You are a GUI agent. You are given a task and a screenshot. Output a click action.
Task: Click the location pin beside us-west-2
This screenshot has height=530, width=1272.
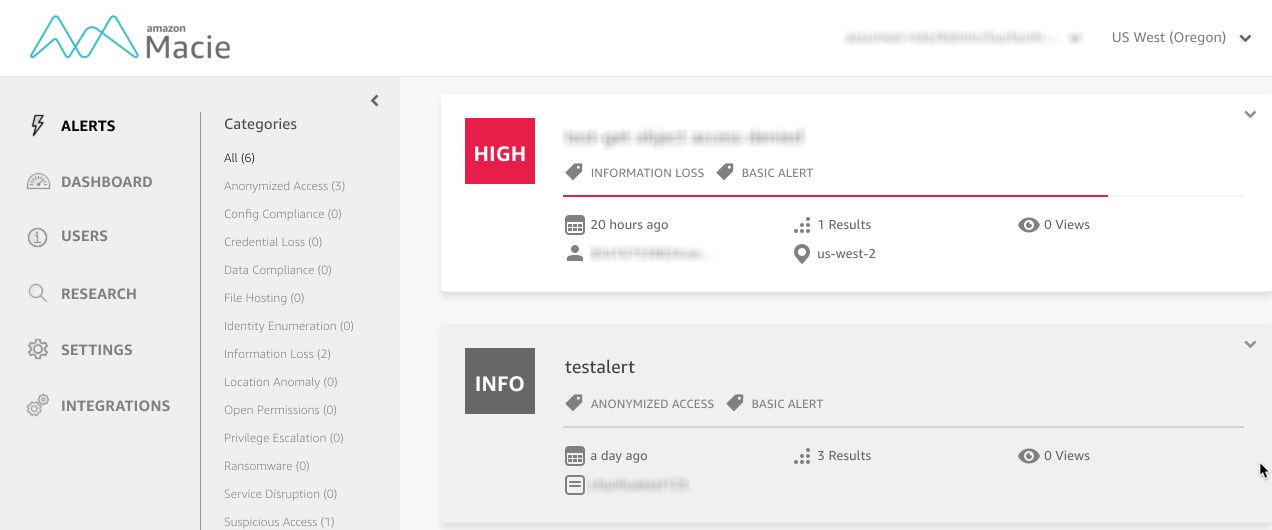tap(801, 254)
